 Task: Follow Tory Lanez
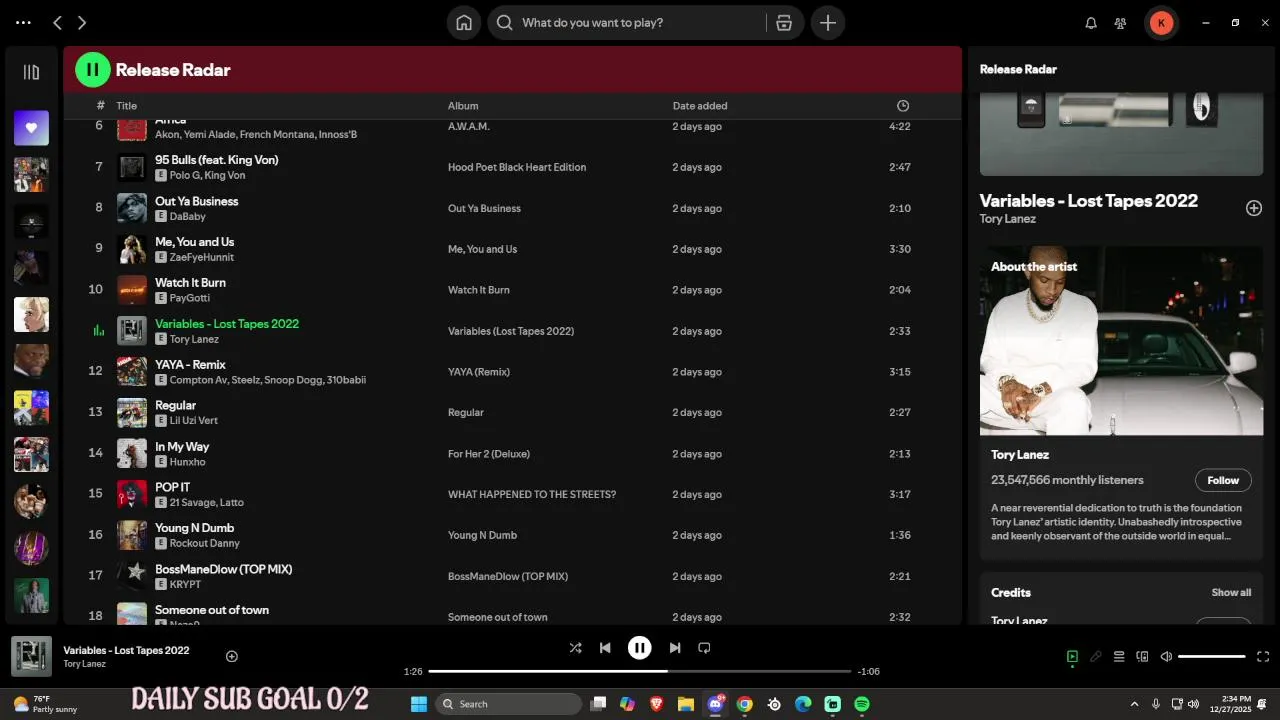pos(1223,480)
